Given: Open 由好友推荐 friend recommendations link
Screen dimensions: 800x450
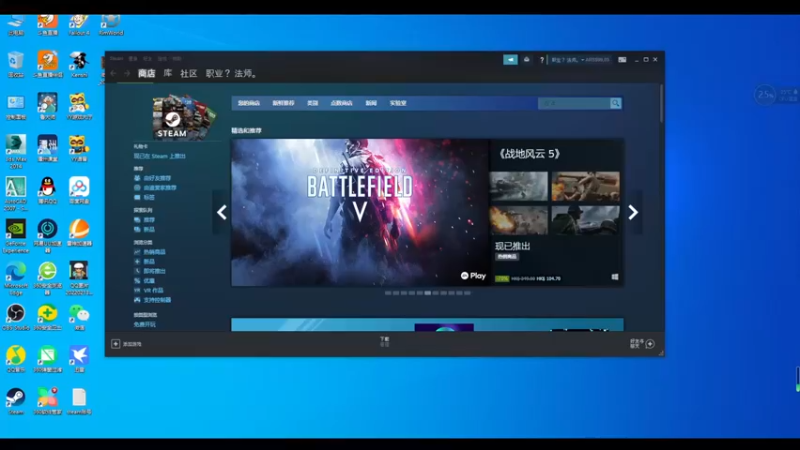Looking at the screenshot, I should [157, 178].
